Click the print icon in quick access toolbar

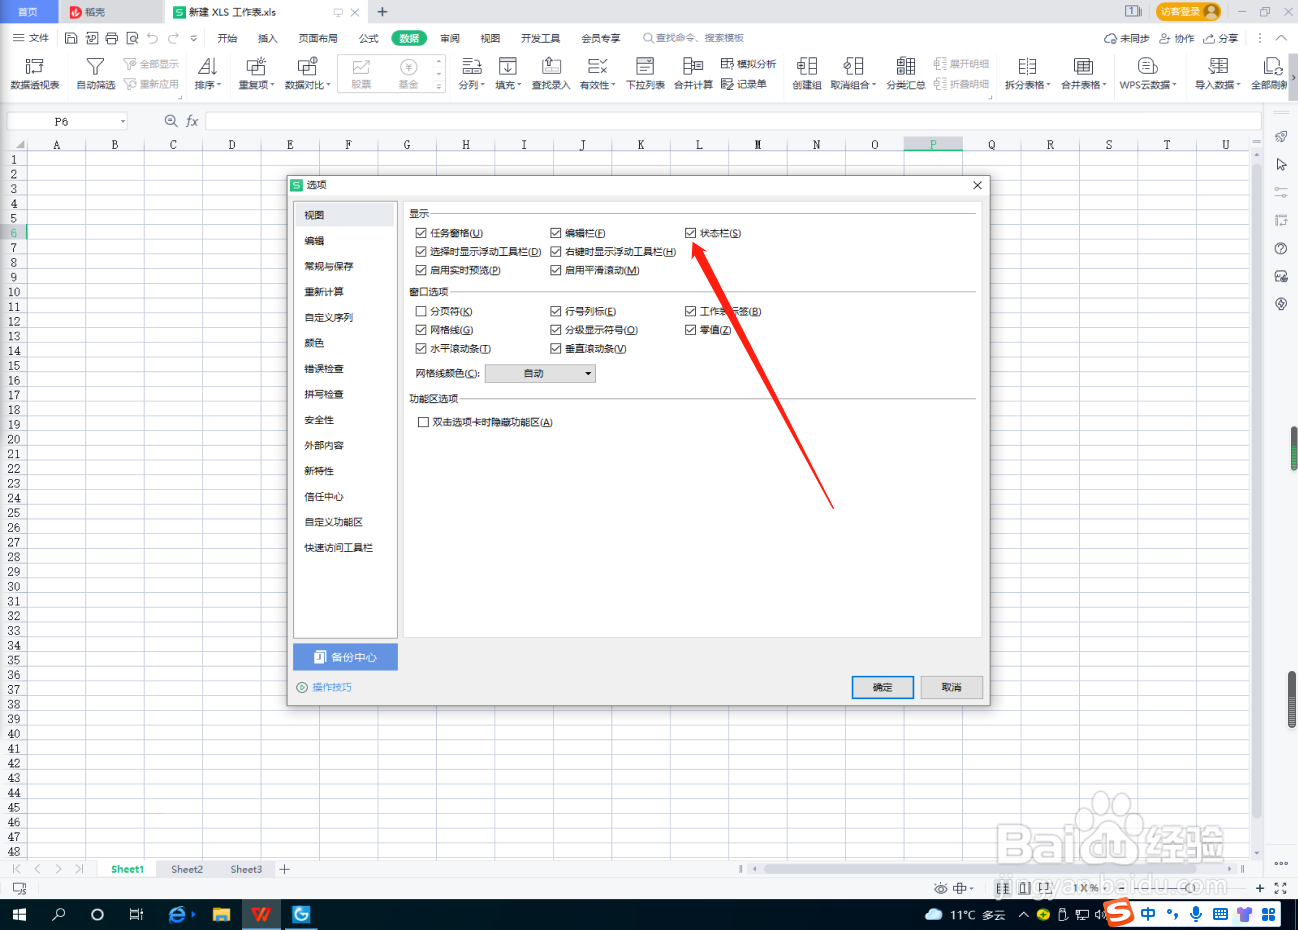[x=111, y=38]
